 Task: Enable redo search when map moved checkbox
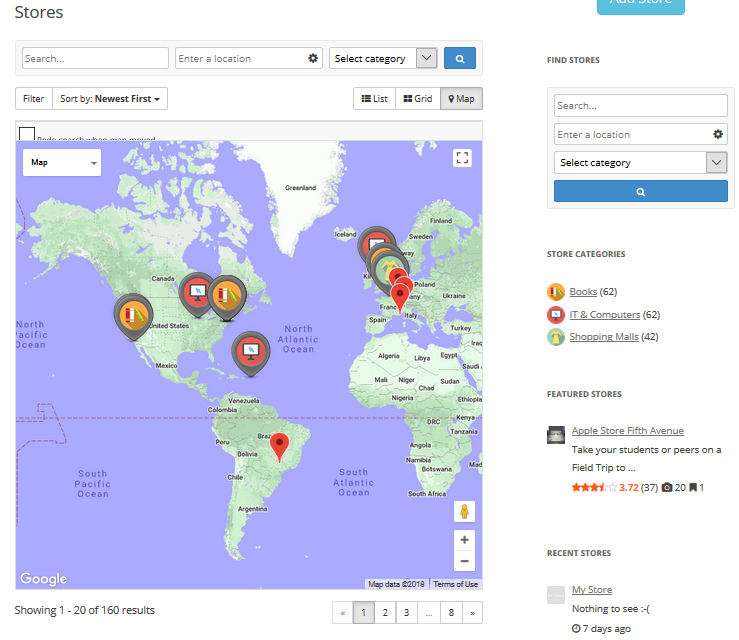pyautogui.click(x=27, y=135)
